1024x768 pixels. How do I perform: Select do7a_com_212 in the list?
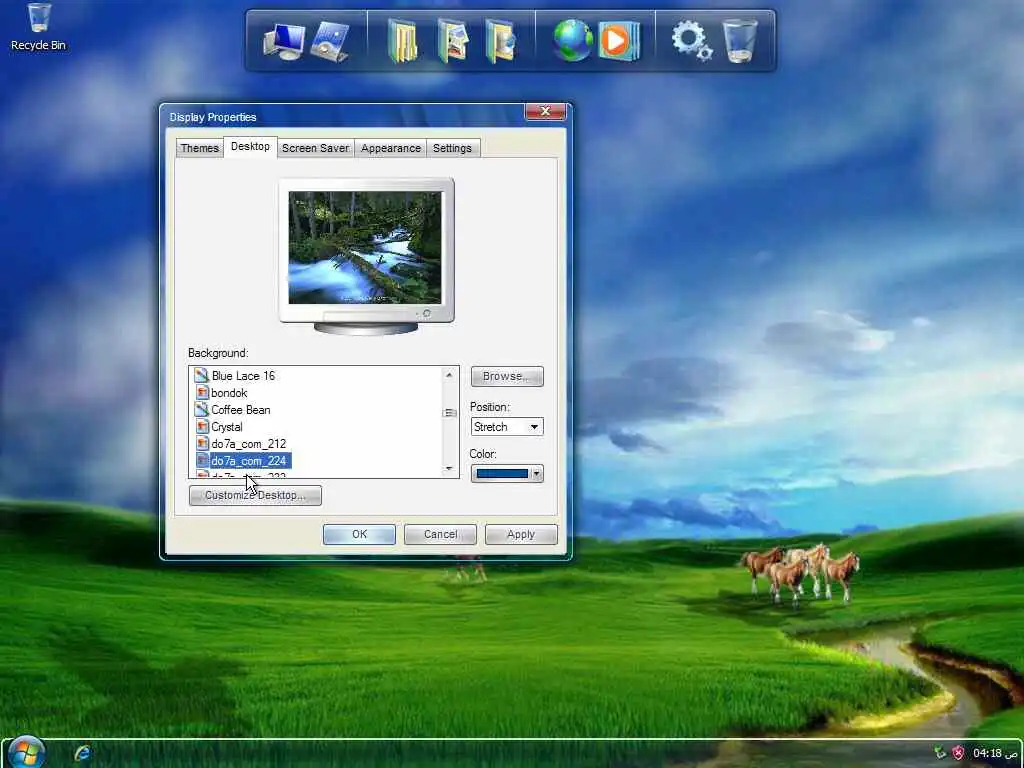(x=248, y=443)
